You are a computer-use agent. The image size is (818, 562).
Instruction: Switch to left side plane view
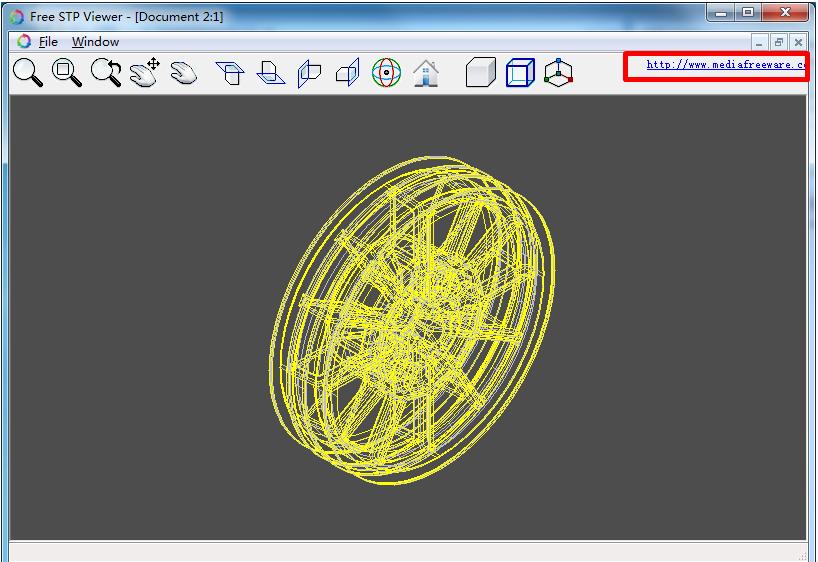(x=309, y=73)
